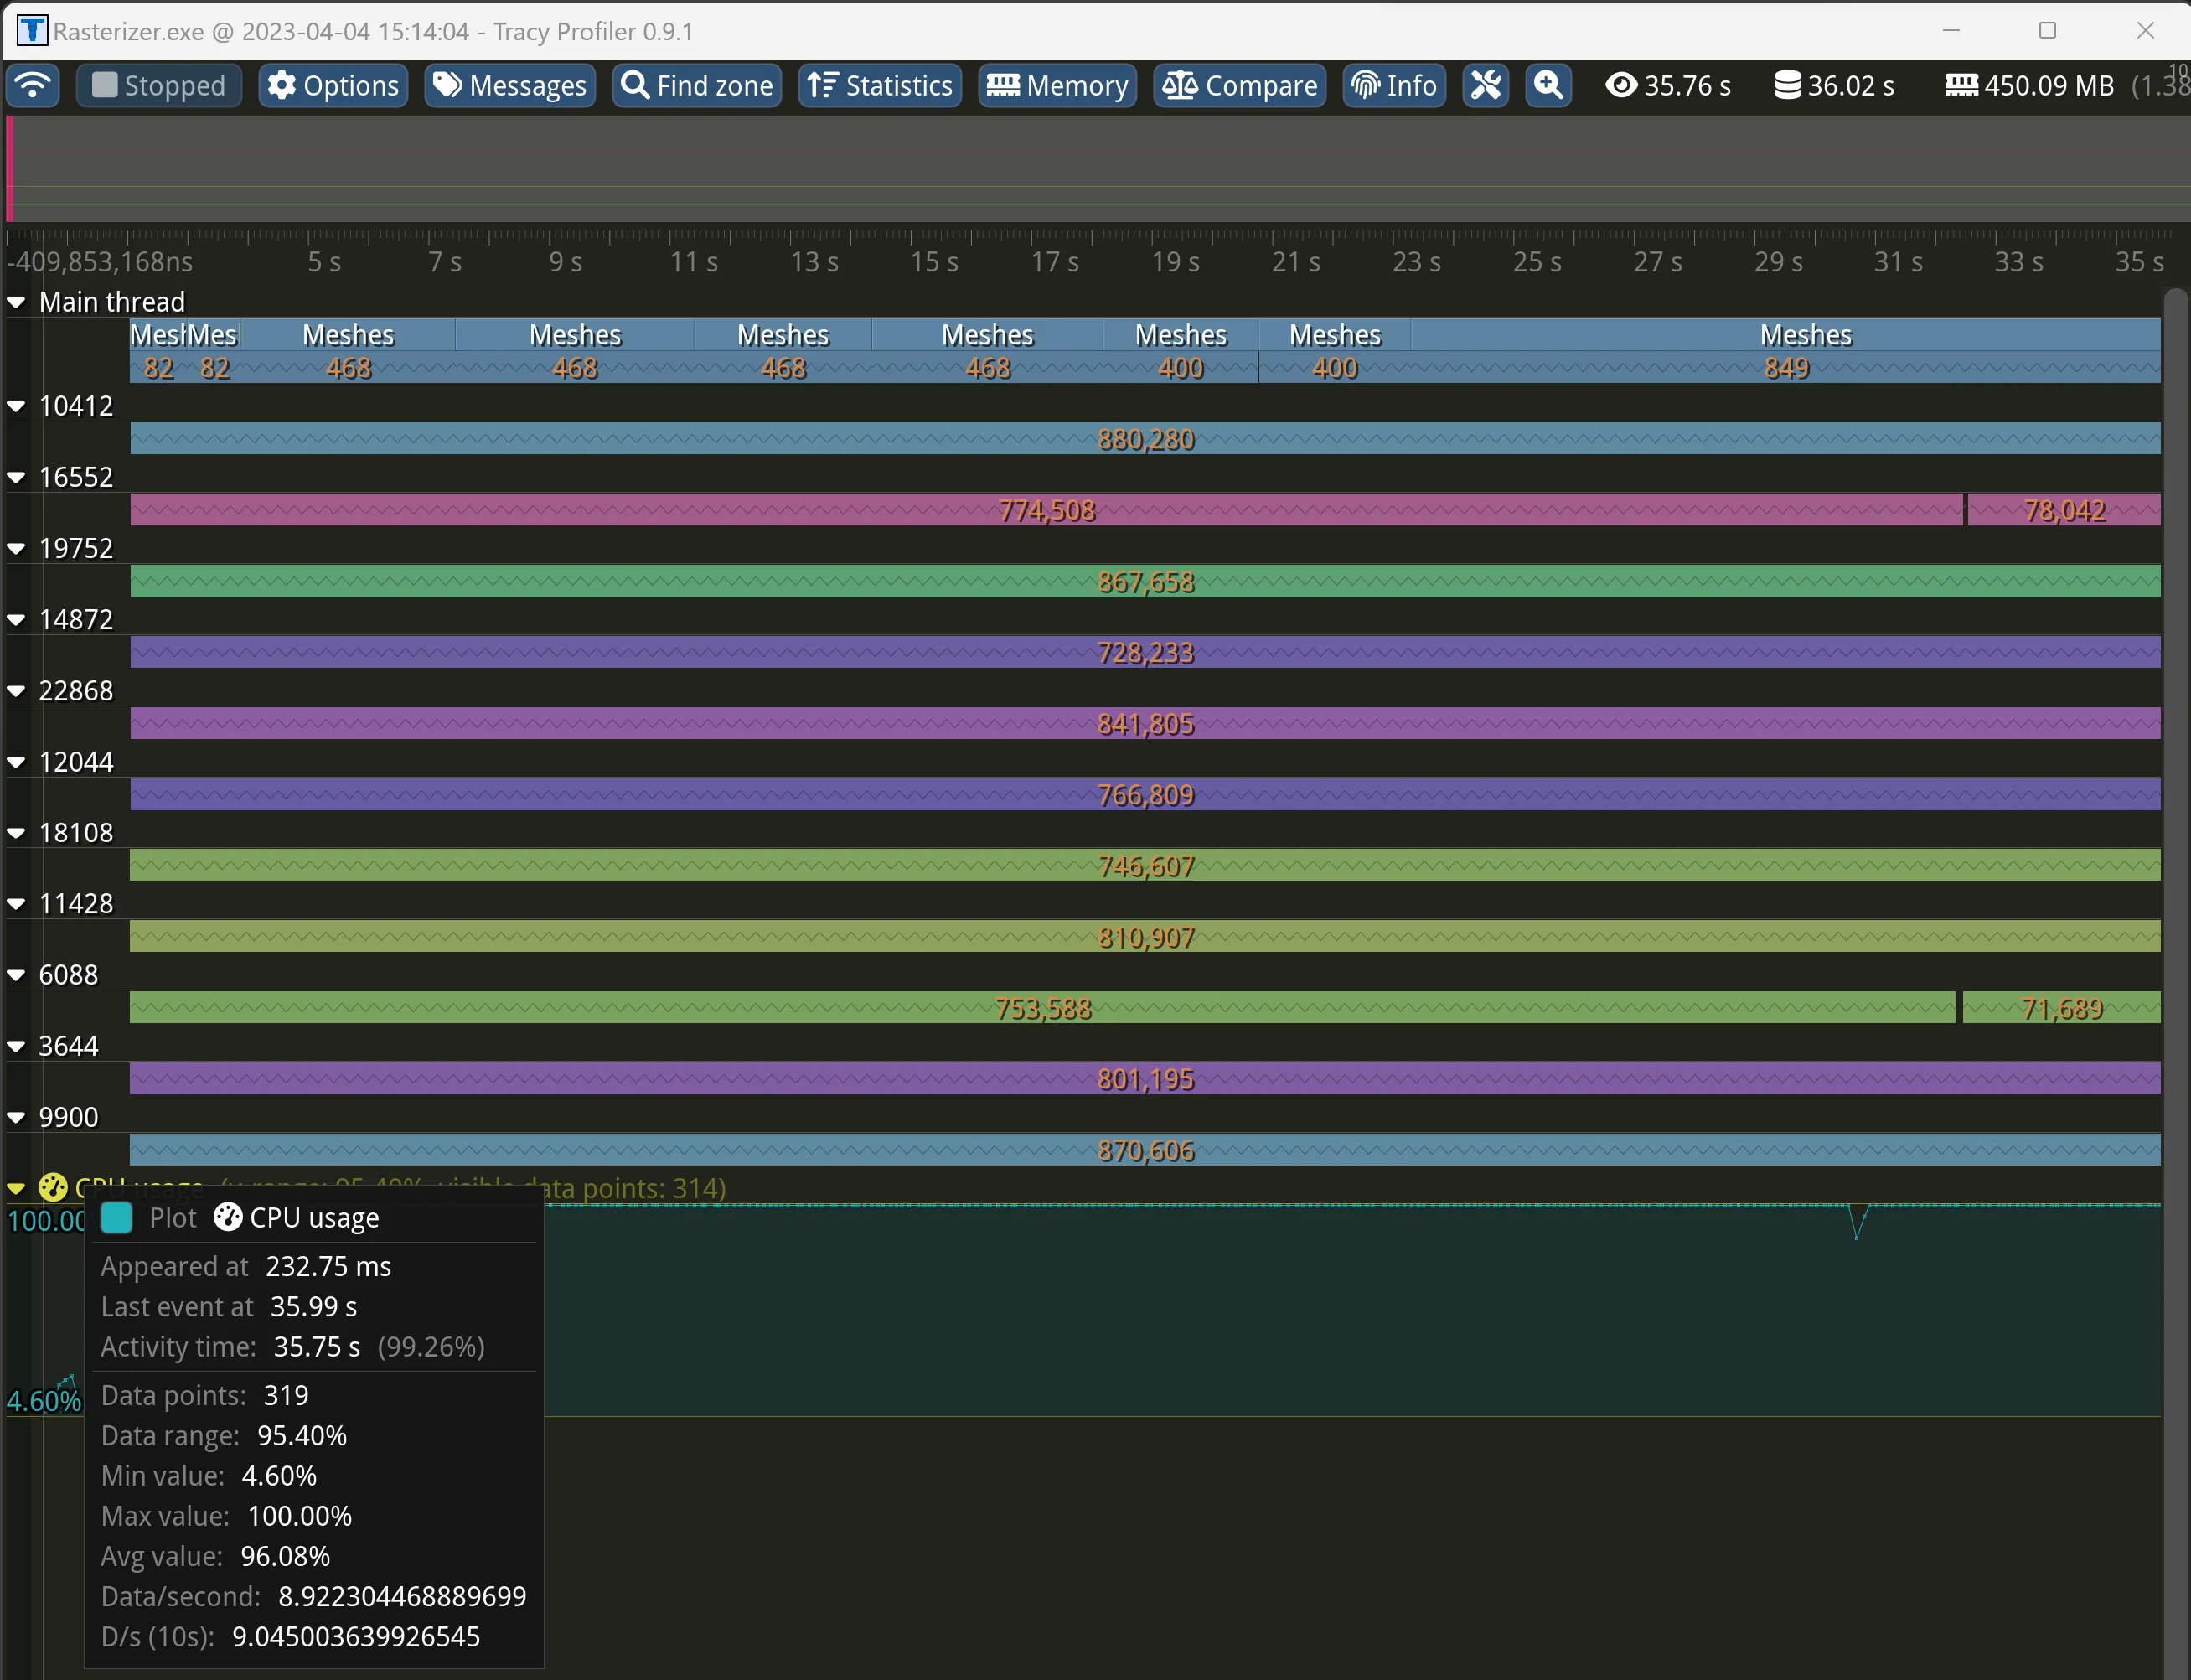Screen dimensions: 2191x1680
Task: Collapse thread 19752
Action: click(x=16, y=548)
